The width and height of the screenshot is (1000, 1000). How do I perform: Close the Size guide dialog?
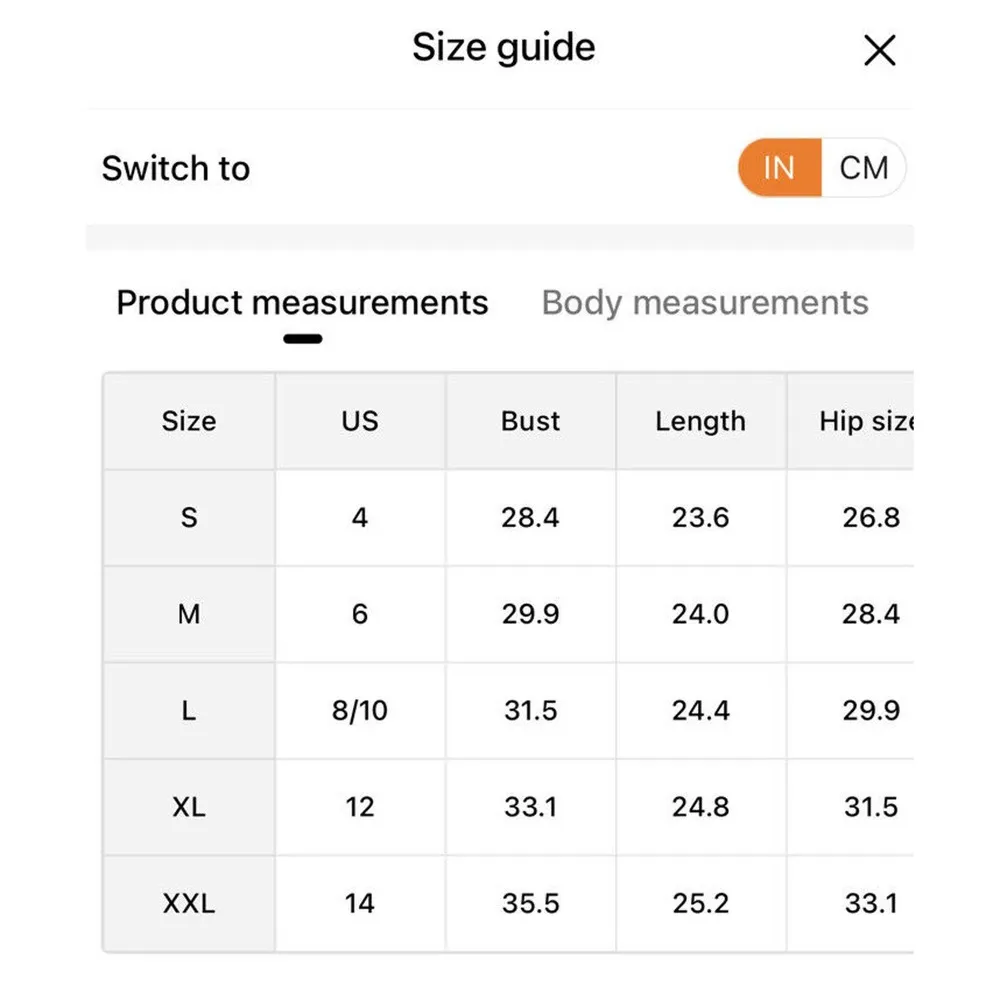879,50
